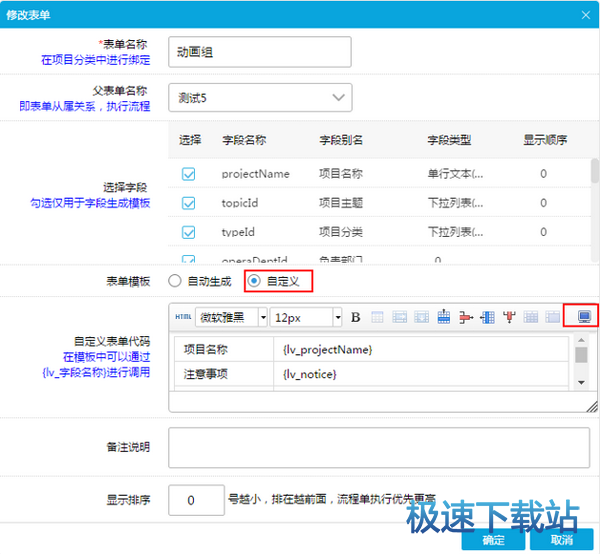Toggle HTML source code view
600x554 pixels.
point(183,317)
